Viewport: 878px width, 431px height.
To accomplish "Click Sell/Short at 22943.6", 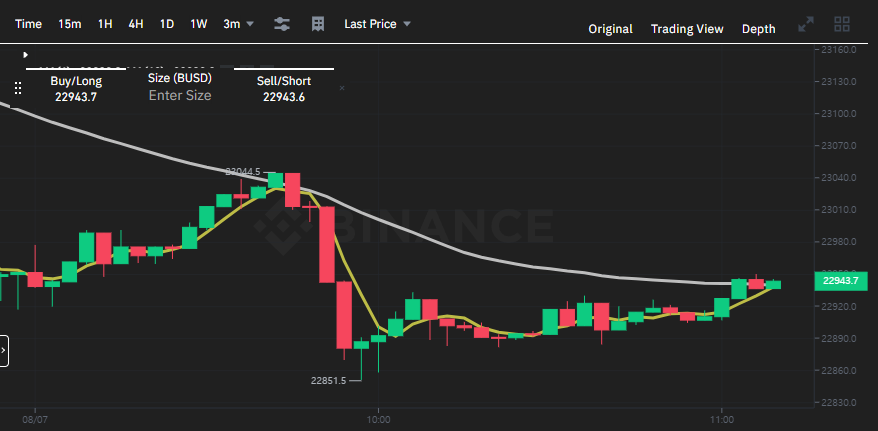I will 284,88.
